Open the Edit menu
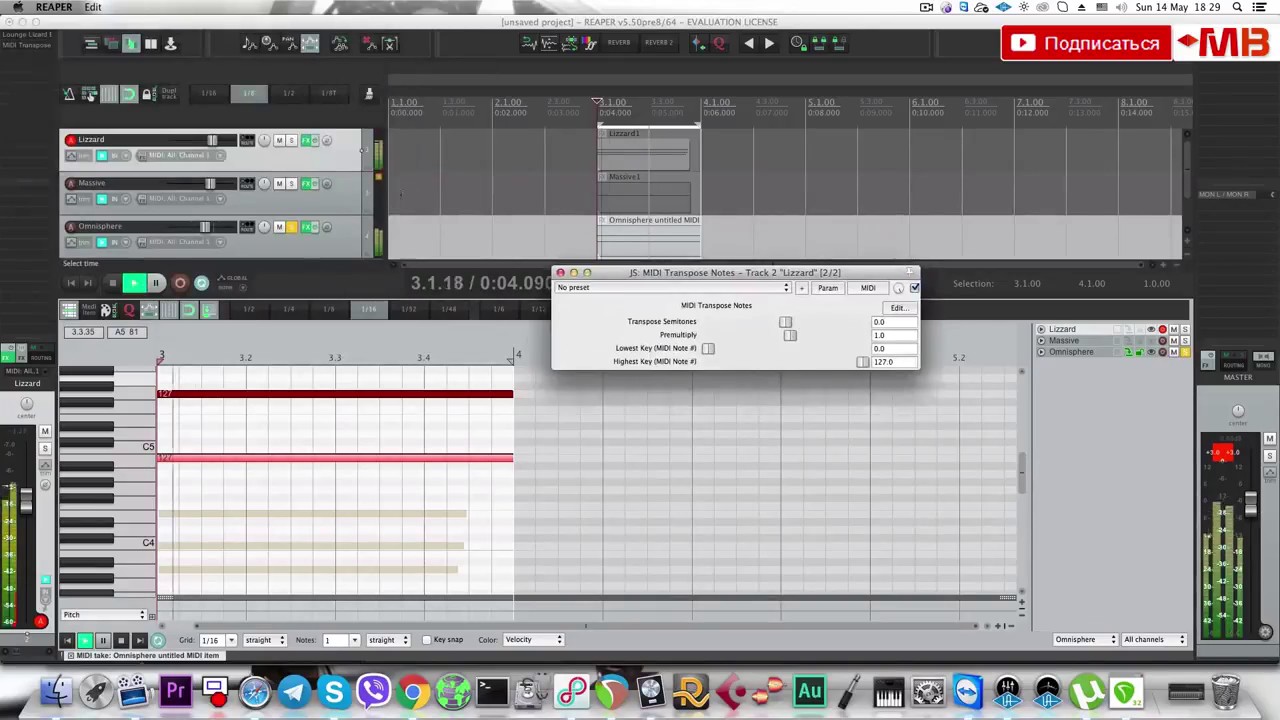 [x=93, y=7]
